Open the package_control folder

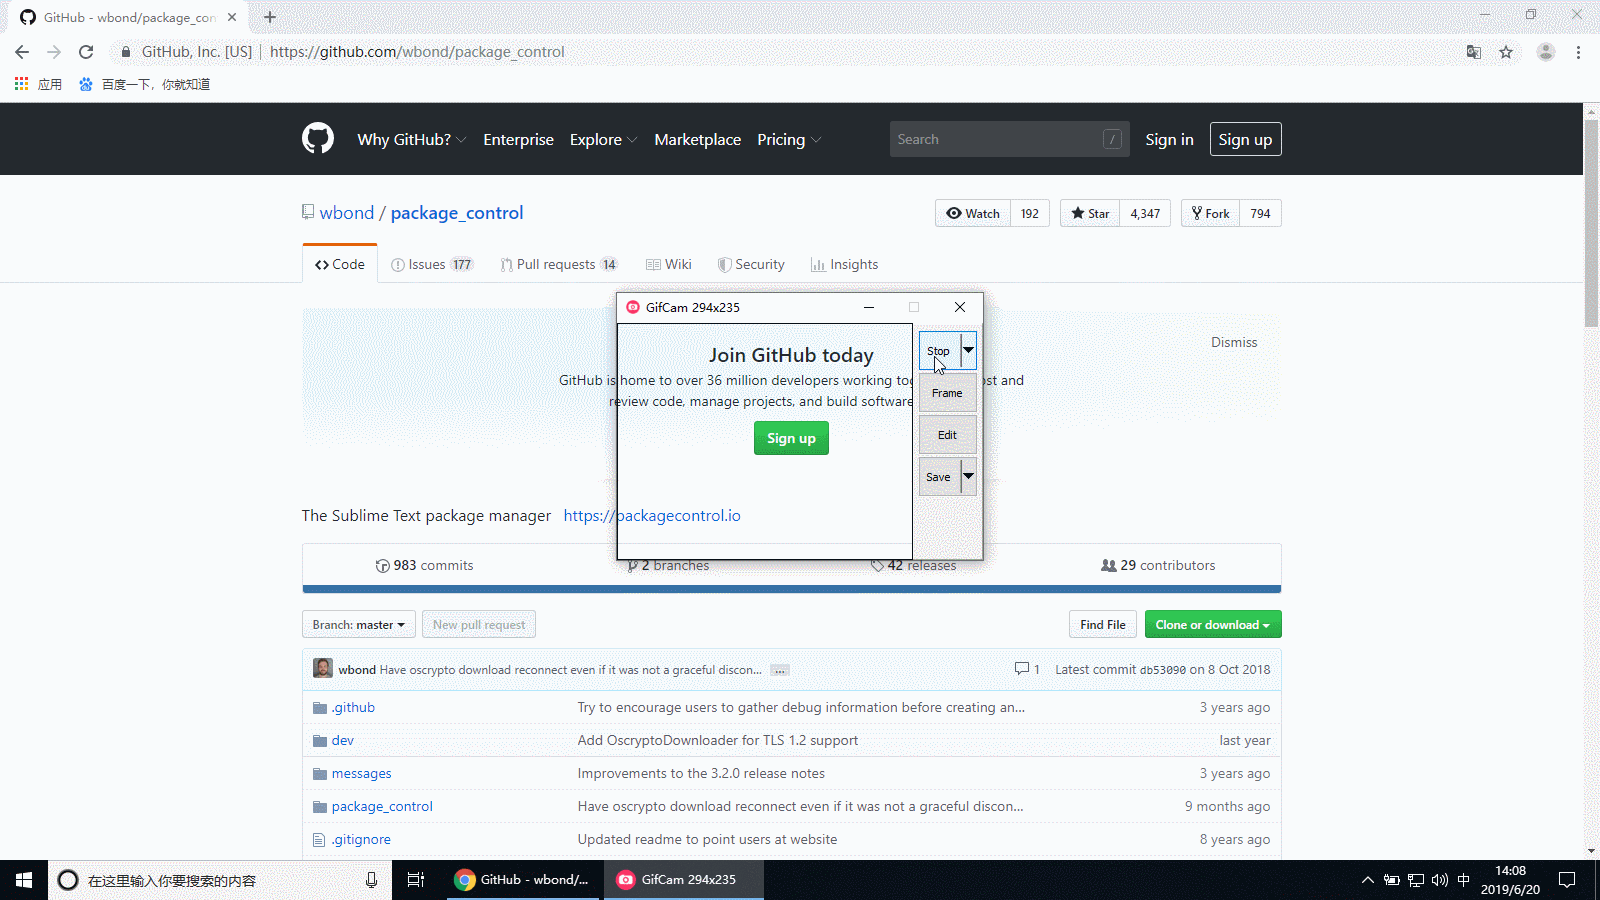382,806
